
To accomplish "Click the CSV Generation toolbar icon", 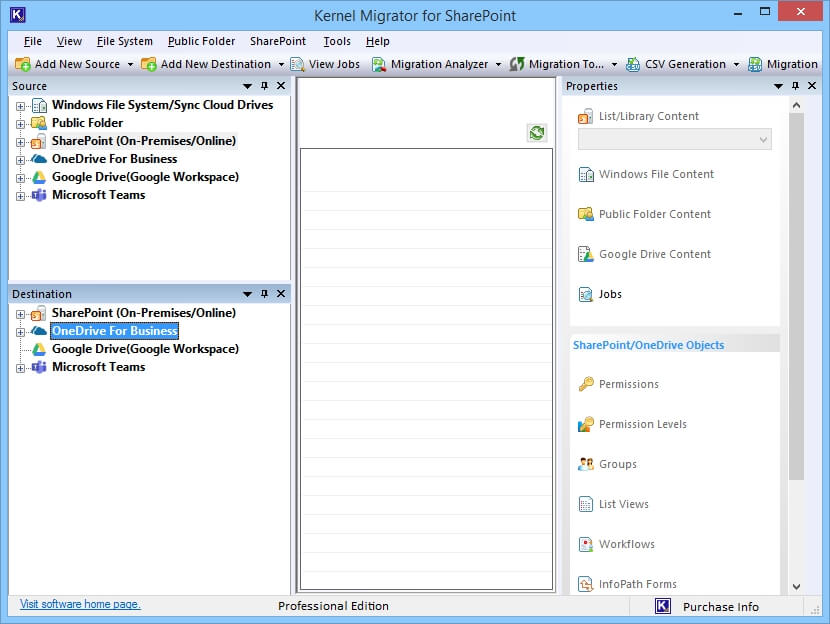I will point(633,65).
